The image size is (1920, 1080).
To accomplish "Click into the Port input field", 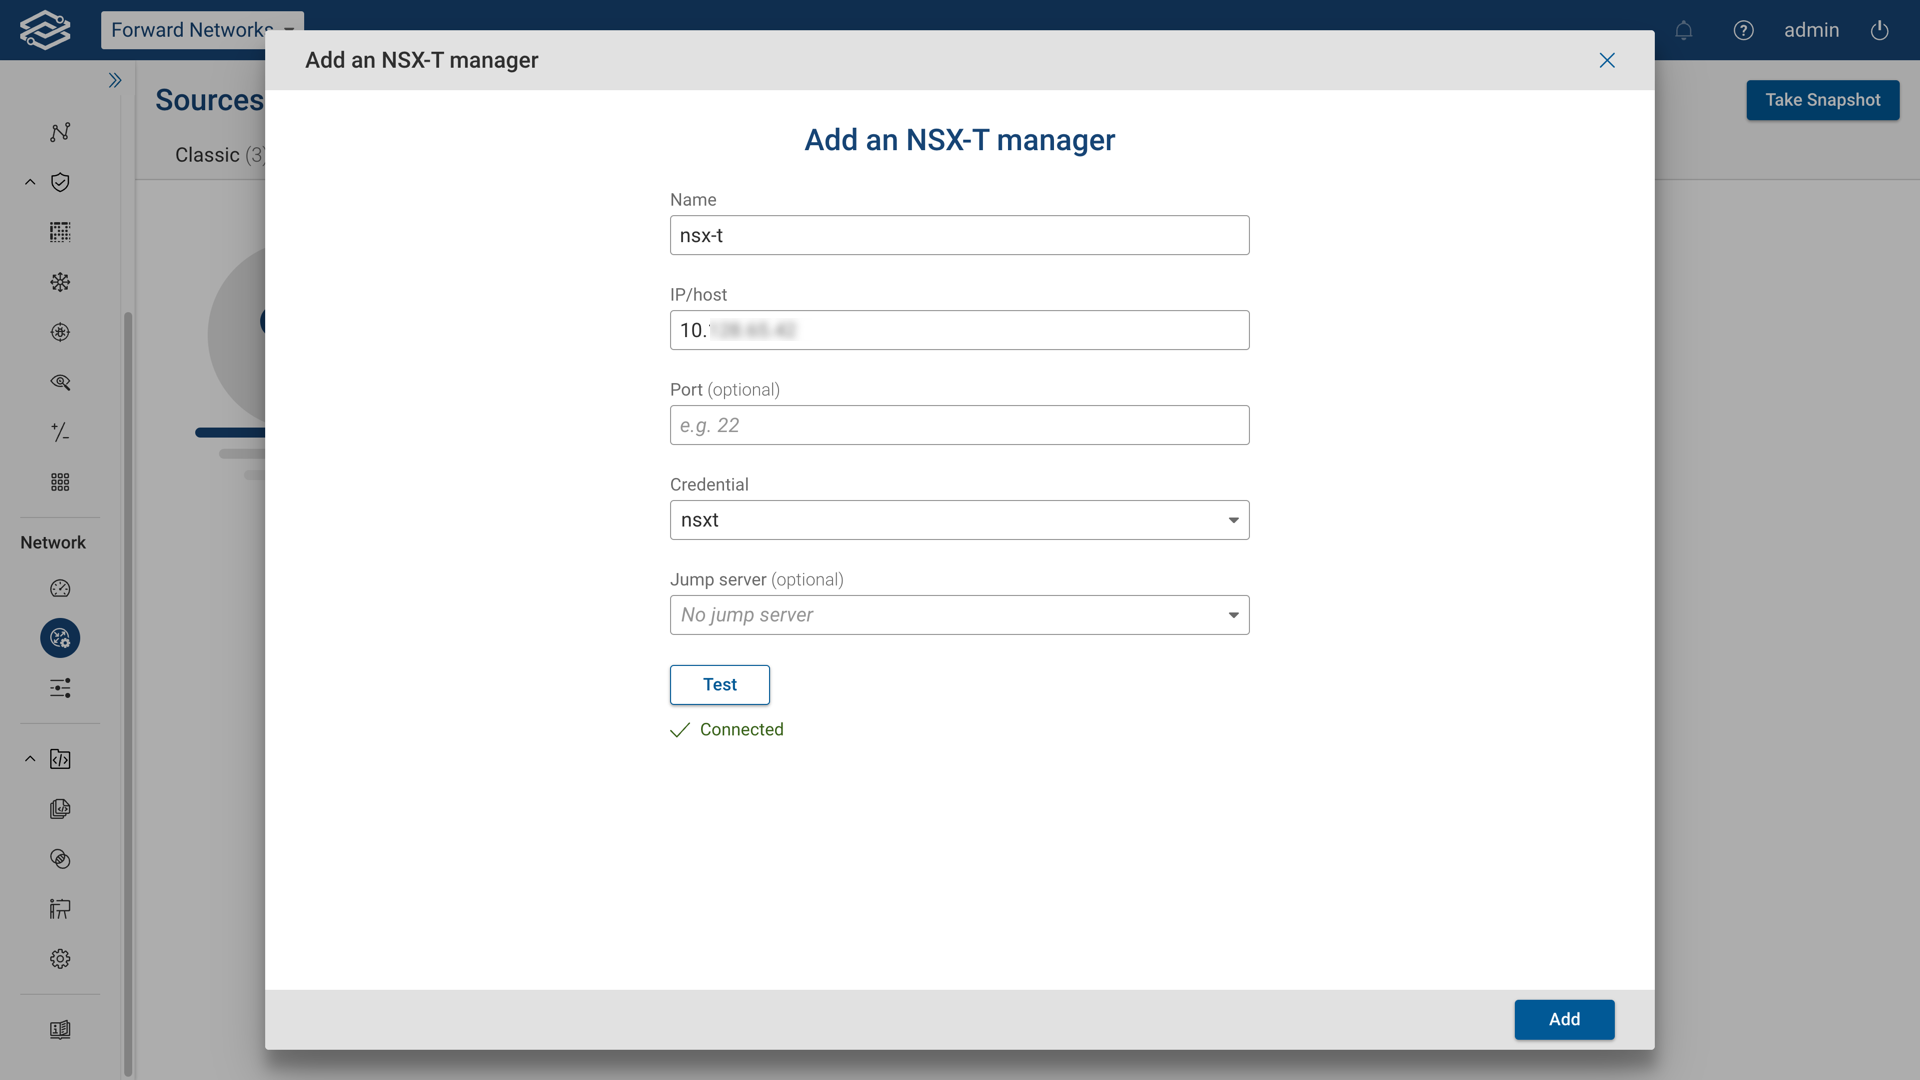I will [959, 425].
